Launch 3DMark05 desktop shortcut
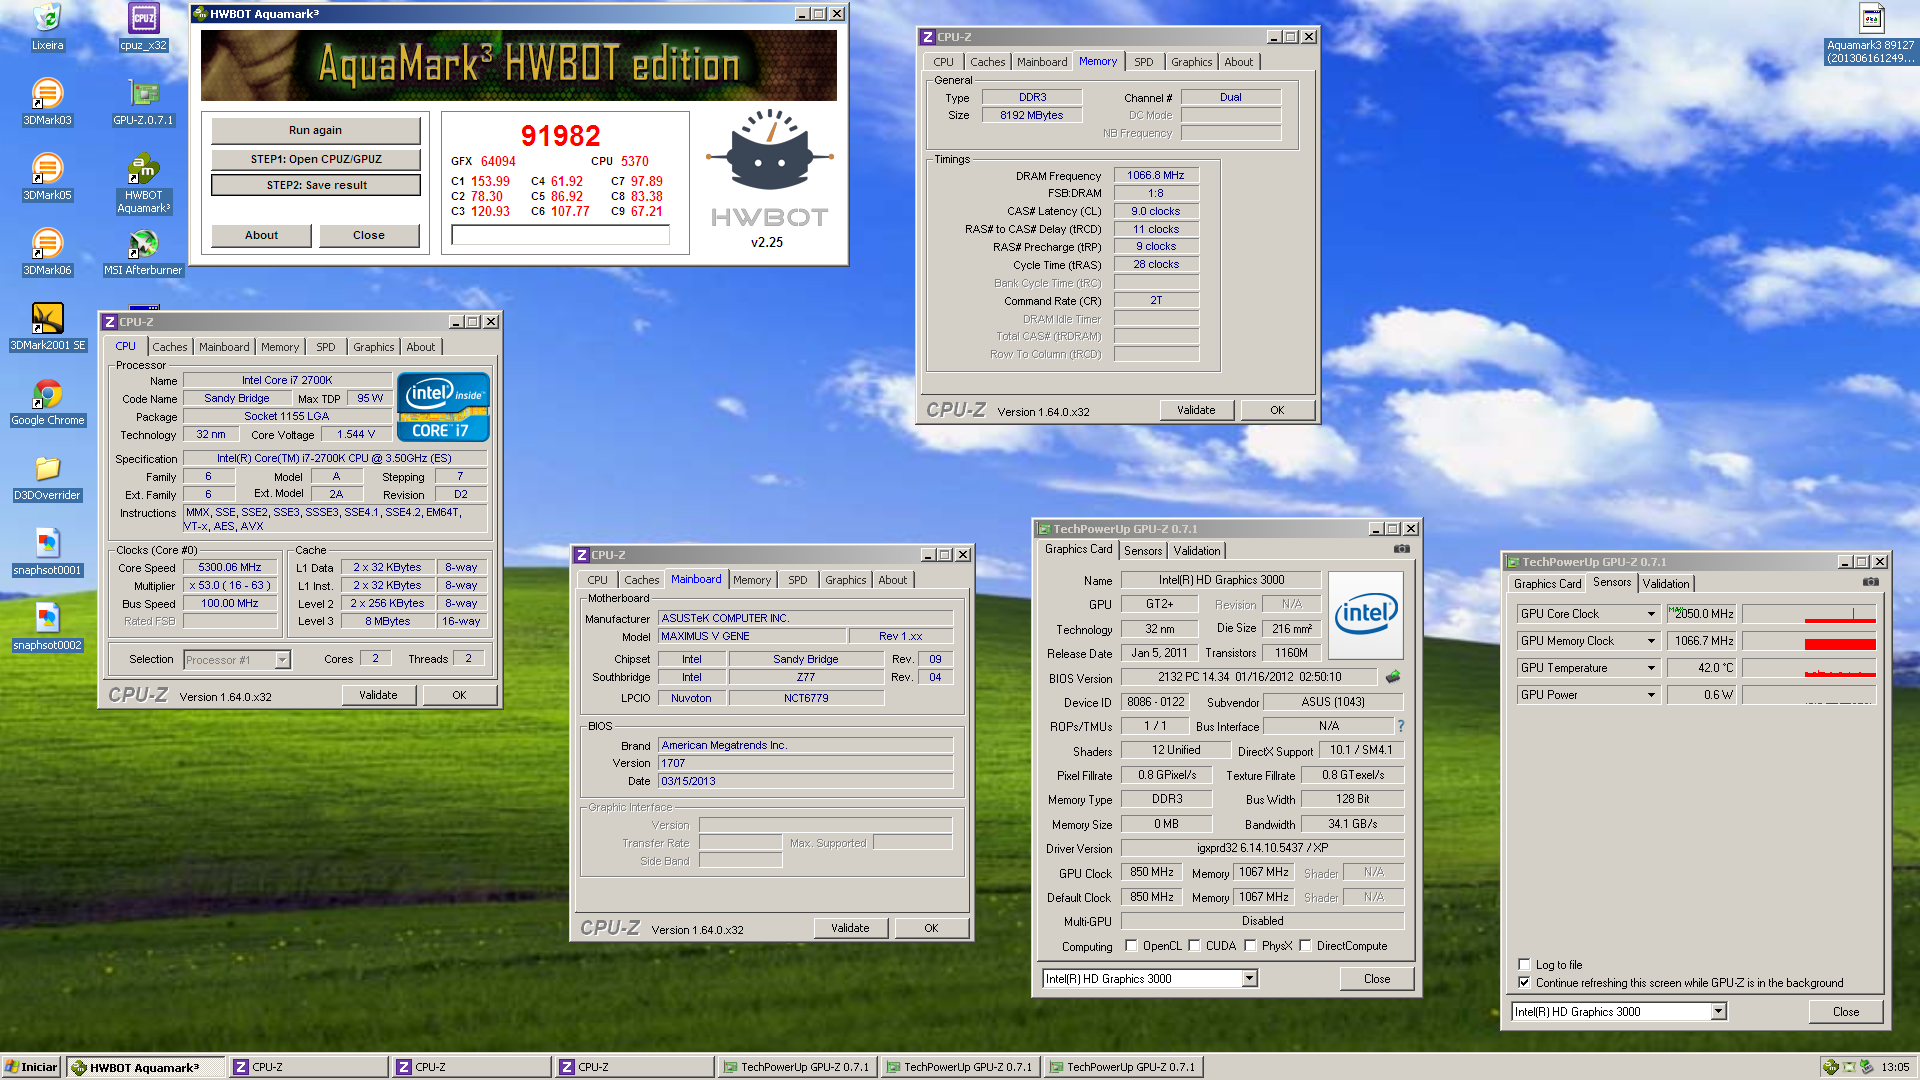Image resolution: width=1920 pixels, height=1080 pixels. coord(47,176)
